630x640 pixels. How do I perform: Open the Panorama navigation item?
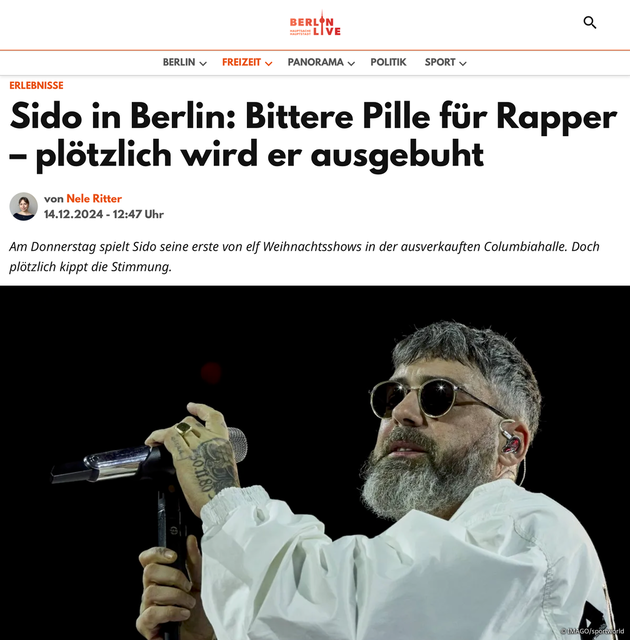pos(315,62)
